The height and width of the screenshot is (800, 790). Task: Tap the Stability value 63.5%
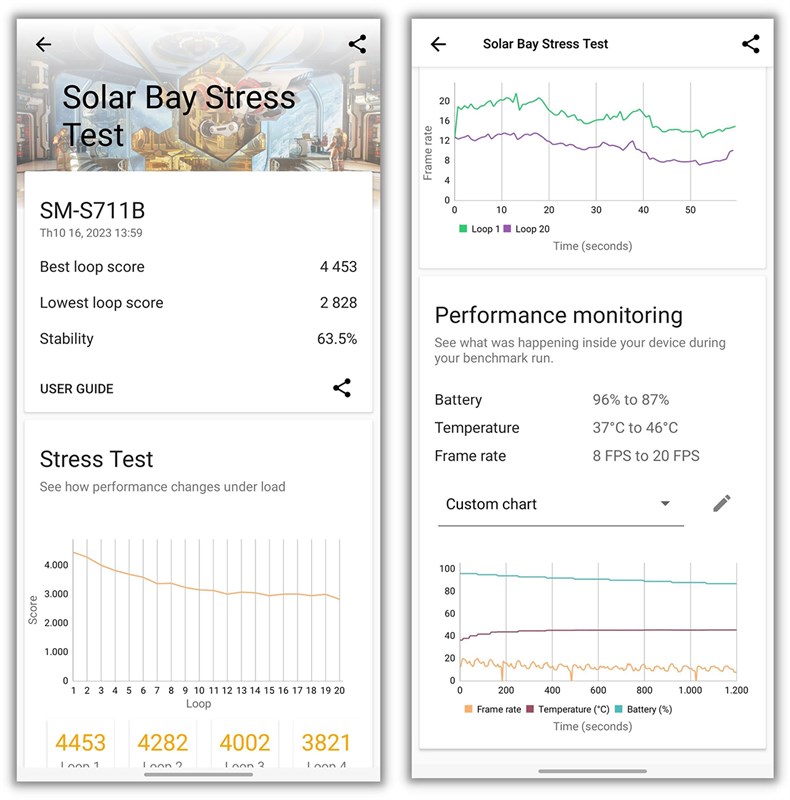[337, 339]
